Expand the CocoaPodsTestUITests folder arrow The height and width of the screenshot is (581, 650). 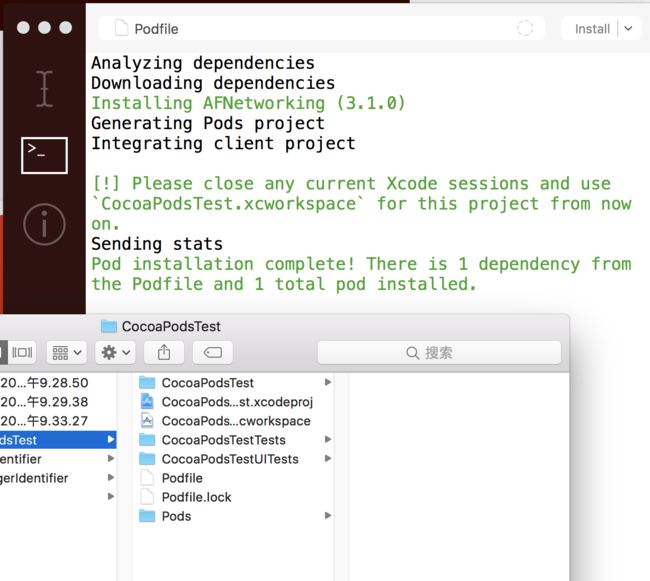[x=327, y=458]
